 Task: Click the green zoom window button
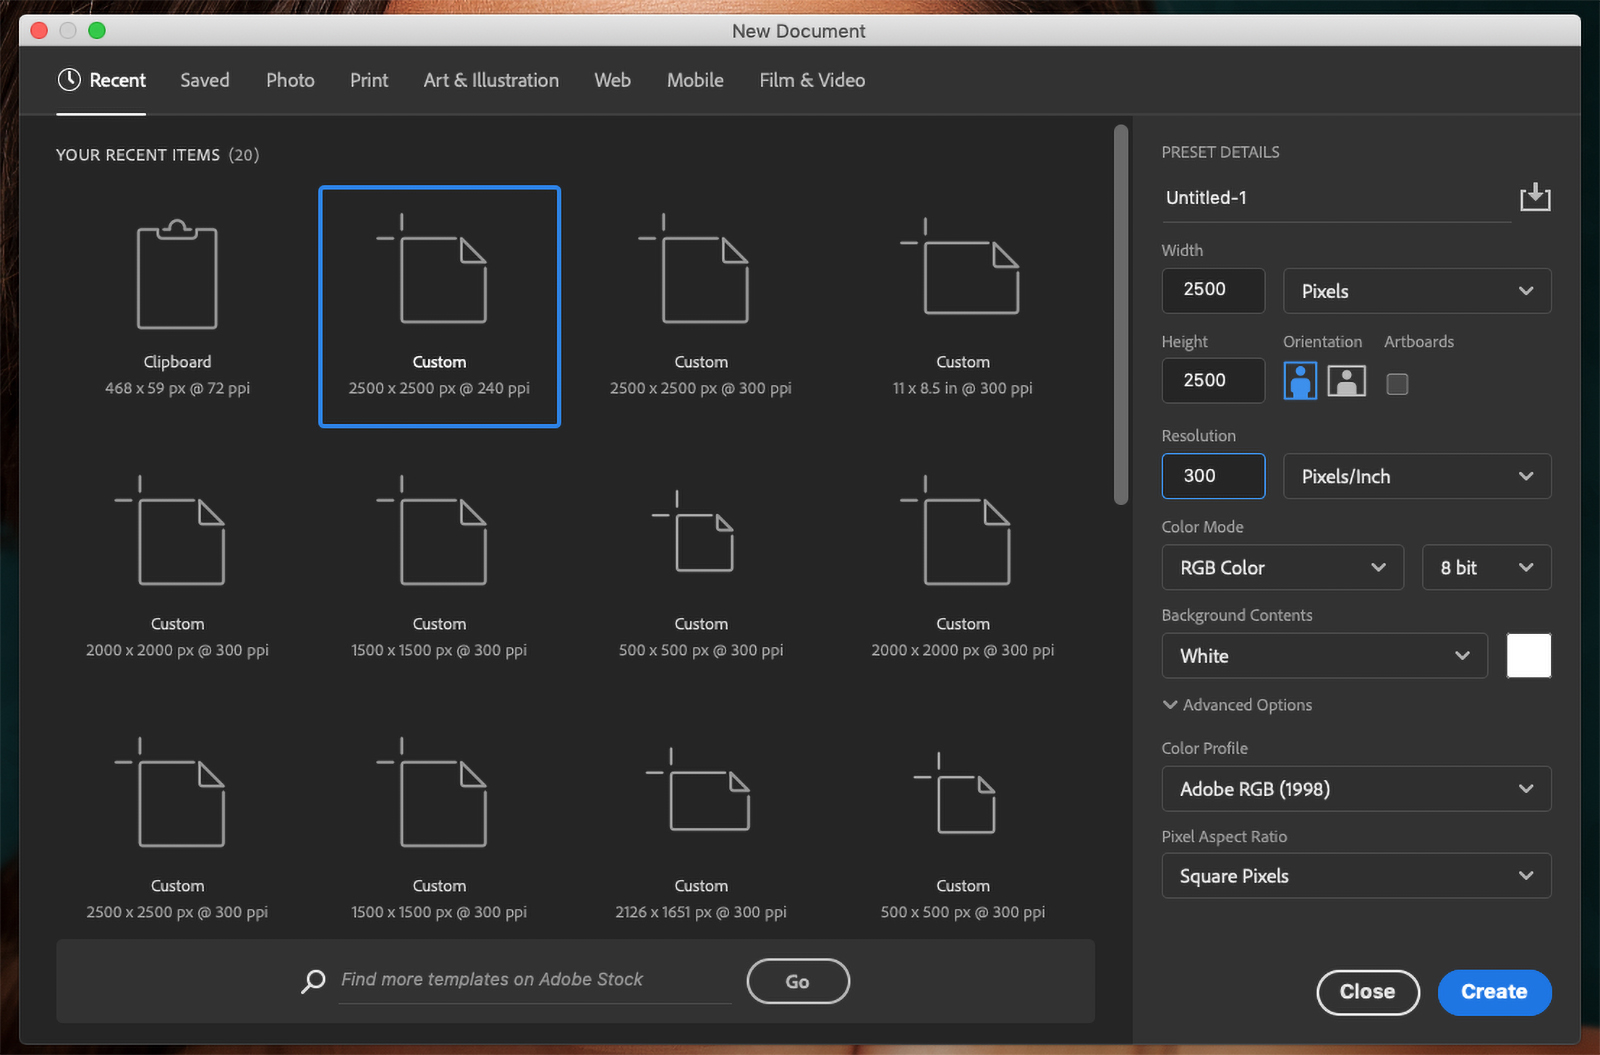tap(97, 30)
